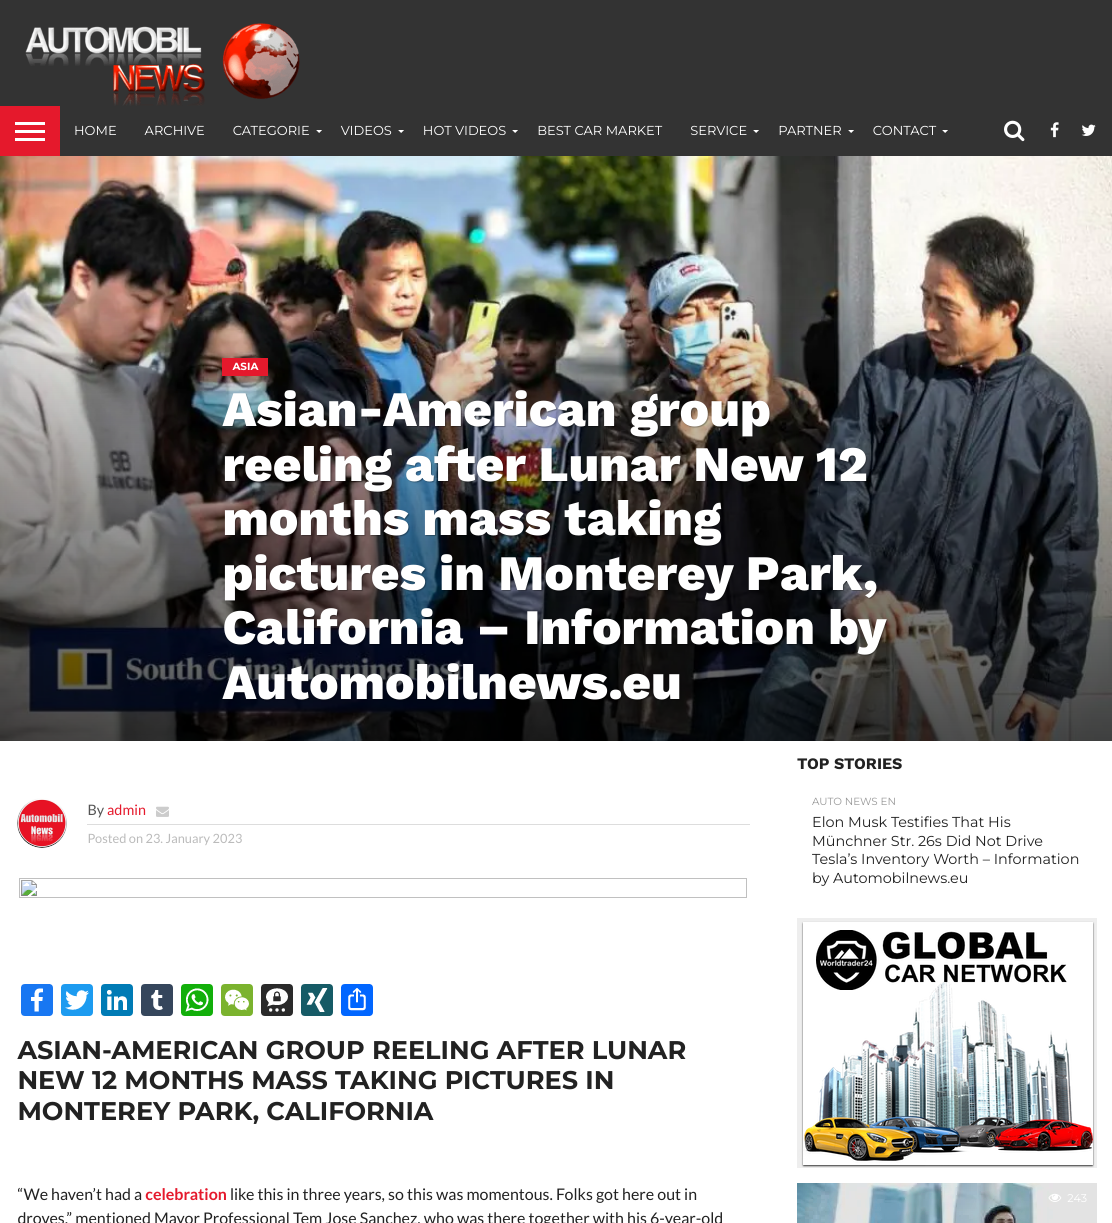Expand the CONTACT dropdown menu

pyautogui.click(x=910, y=131)
